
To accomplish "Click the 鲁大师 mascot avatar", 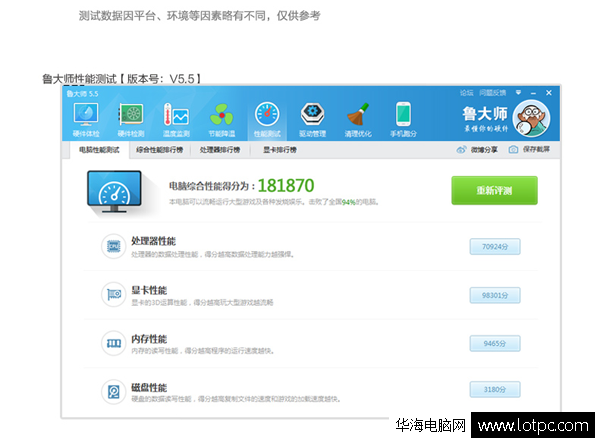I will pos(532,118).
